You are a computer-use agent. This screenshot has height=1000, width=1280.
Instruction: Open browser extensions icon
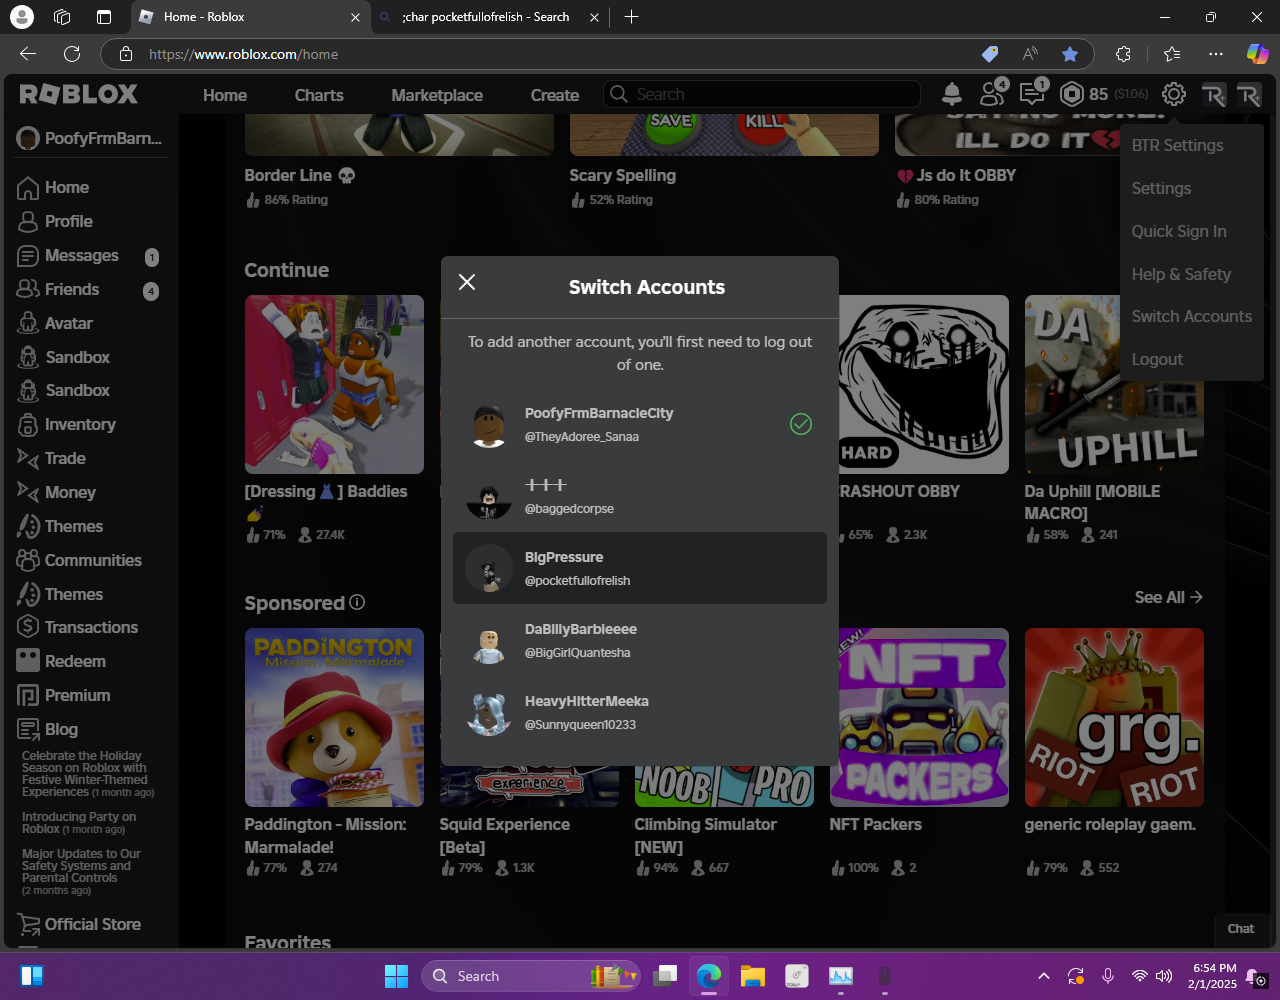coord(1123,54)
